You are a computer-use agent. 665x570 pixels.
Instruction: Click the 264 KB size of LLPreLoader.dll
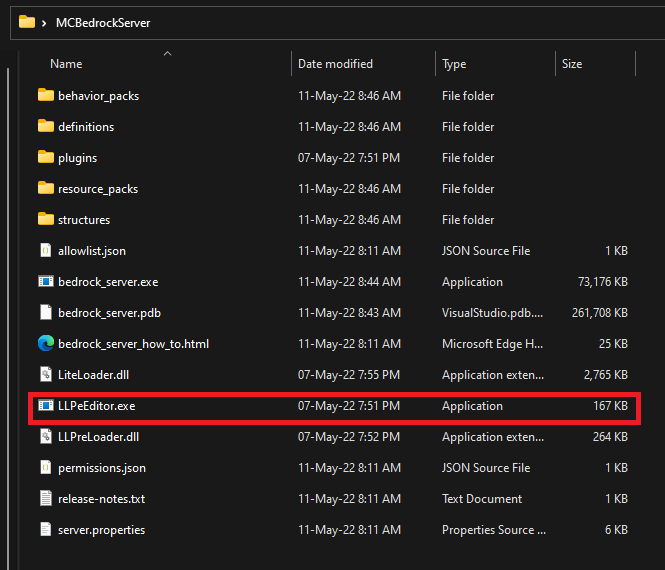click(610, 437)
